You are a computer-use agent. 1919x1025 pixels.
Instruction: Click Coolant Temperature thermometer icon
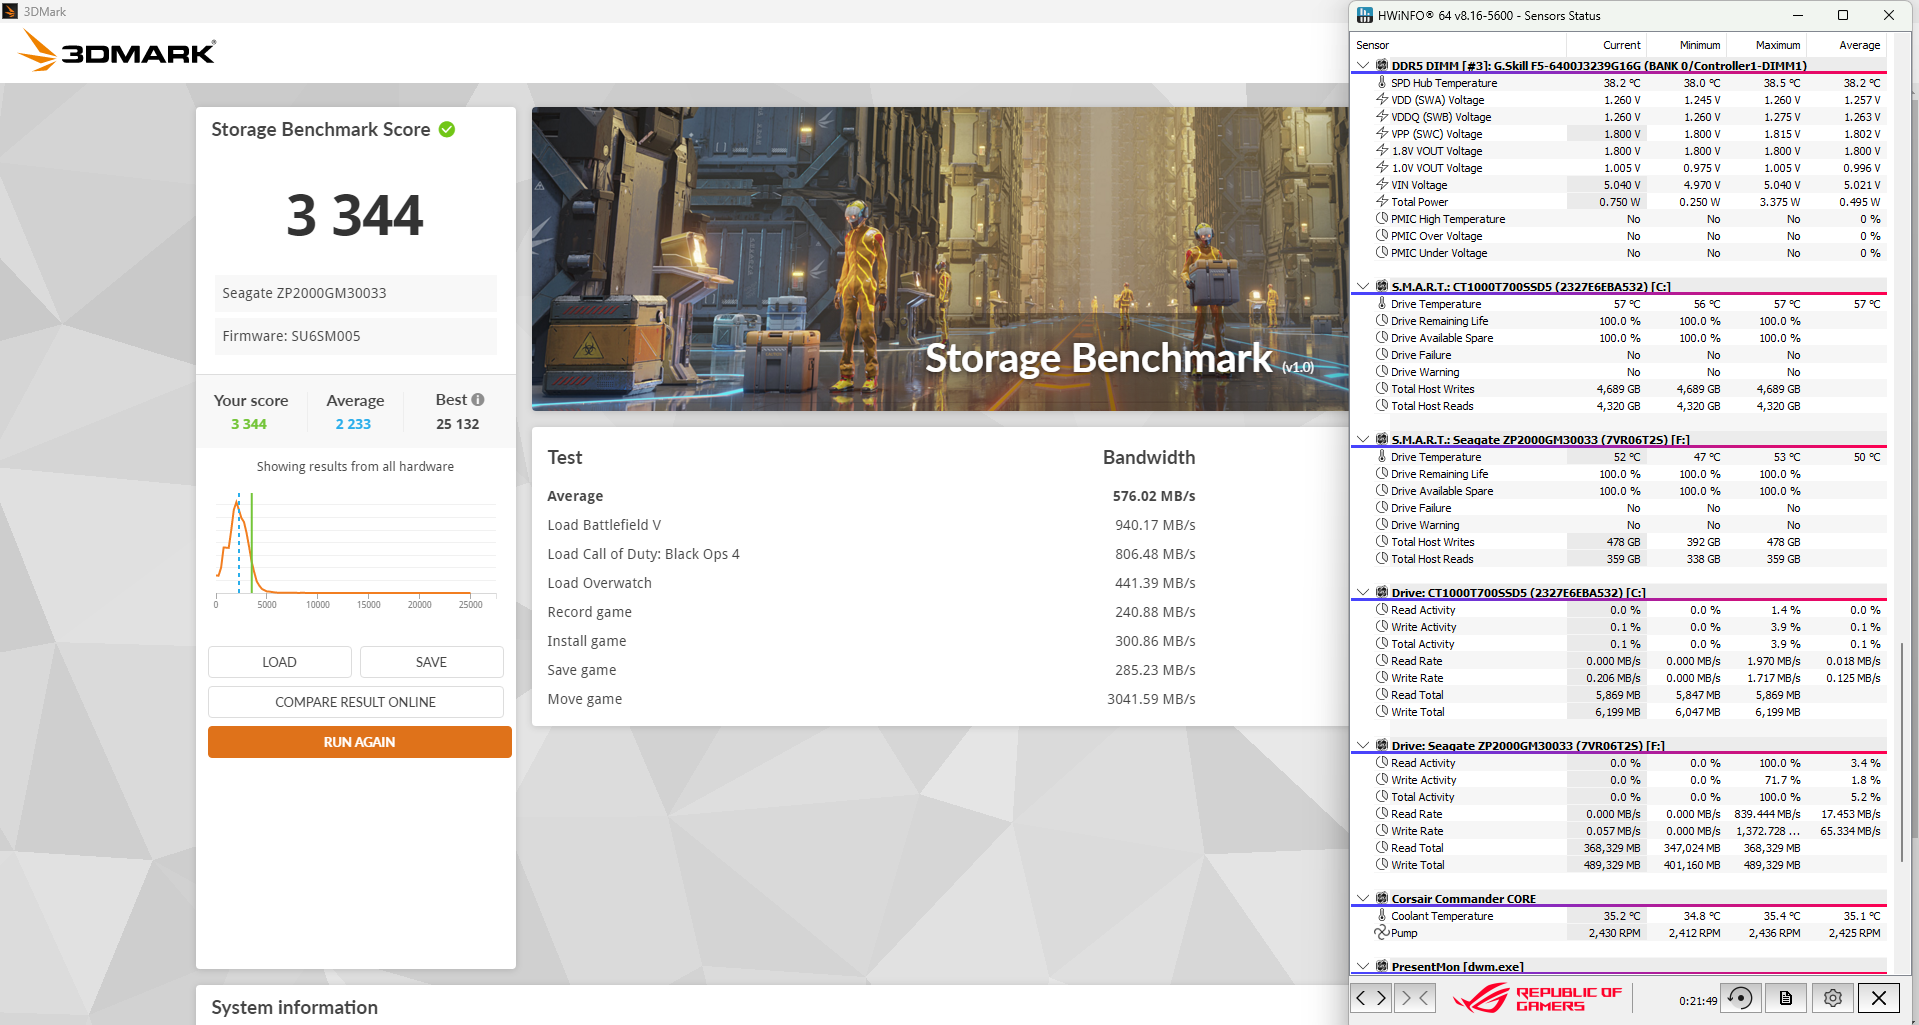click(1382, 916)
